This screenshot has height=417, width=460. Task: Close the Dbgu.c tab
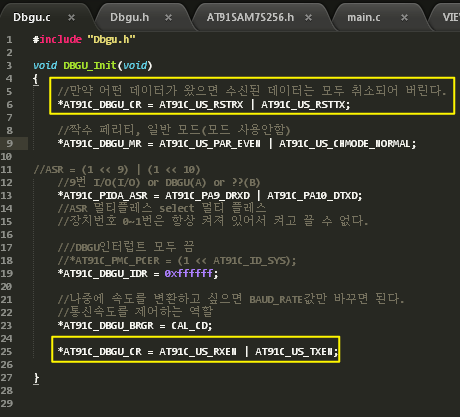click(x=71, y=17)
